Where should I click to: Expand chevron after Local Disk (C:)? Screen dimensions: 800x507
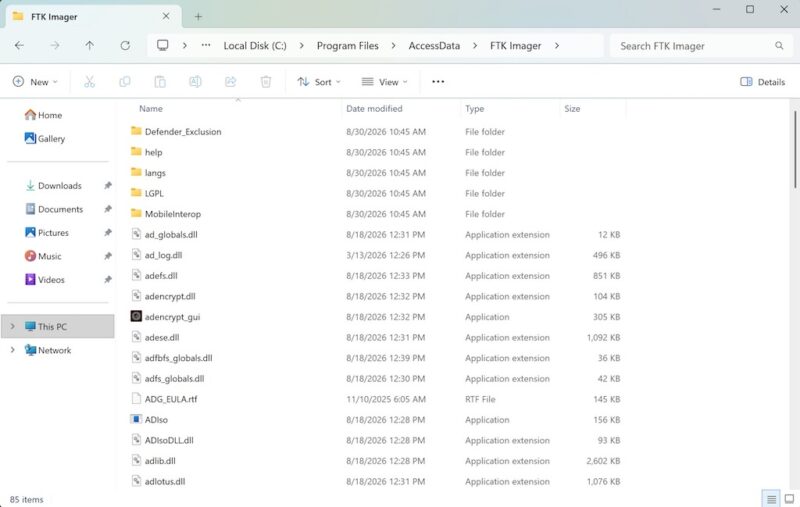(302, 45)
